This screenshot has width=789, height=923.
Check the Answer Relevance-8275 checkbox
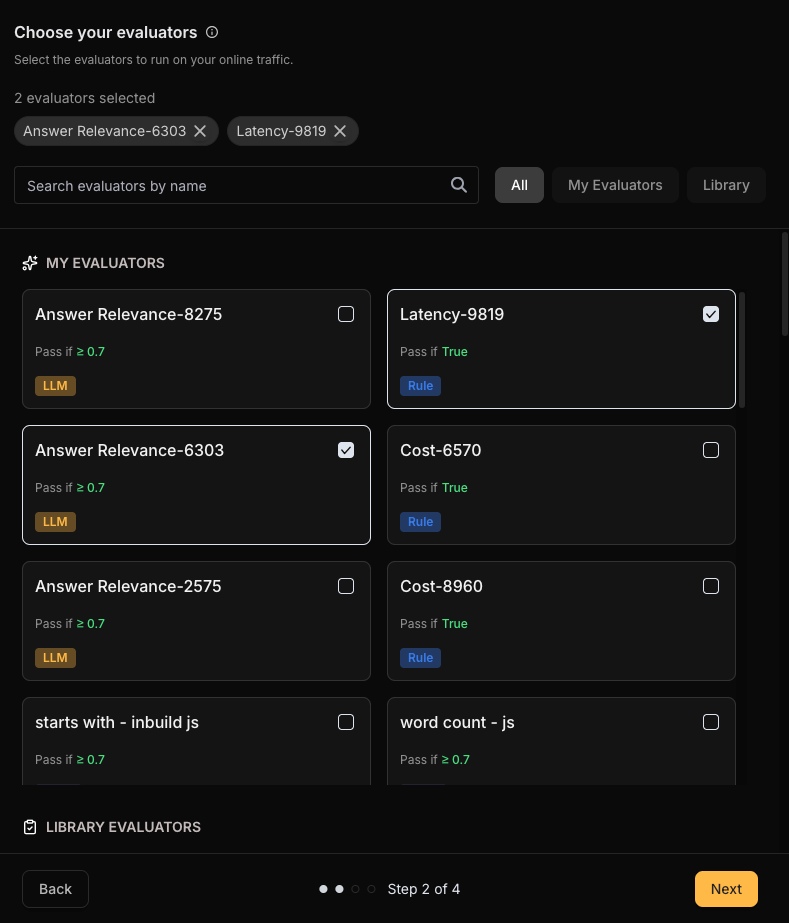point(346,314)
